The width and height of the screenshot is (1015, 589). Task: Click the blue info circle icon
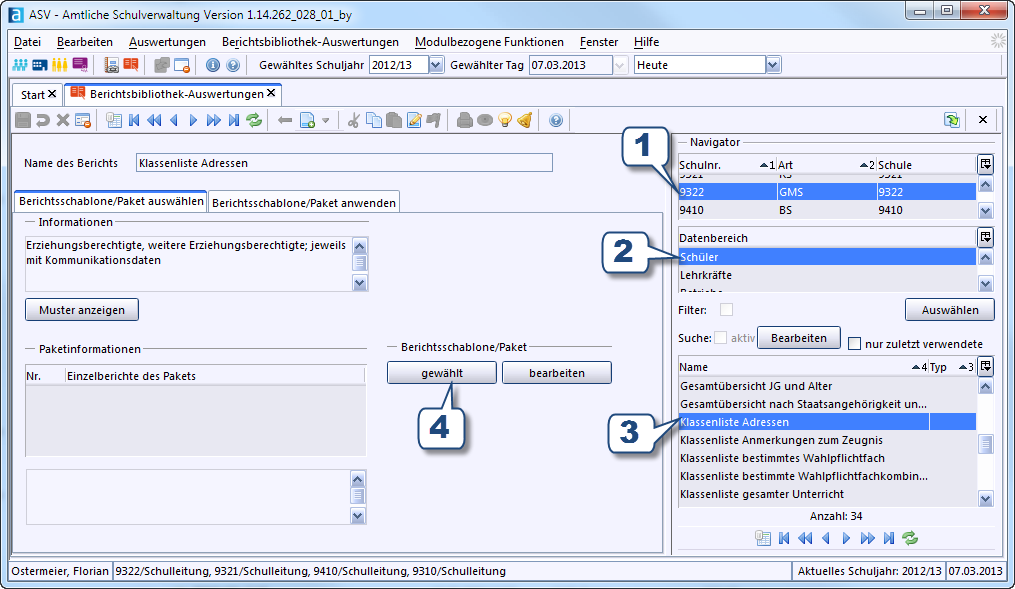pos(212,65)
